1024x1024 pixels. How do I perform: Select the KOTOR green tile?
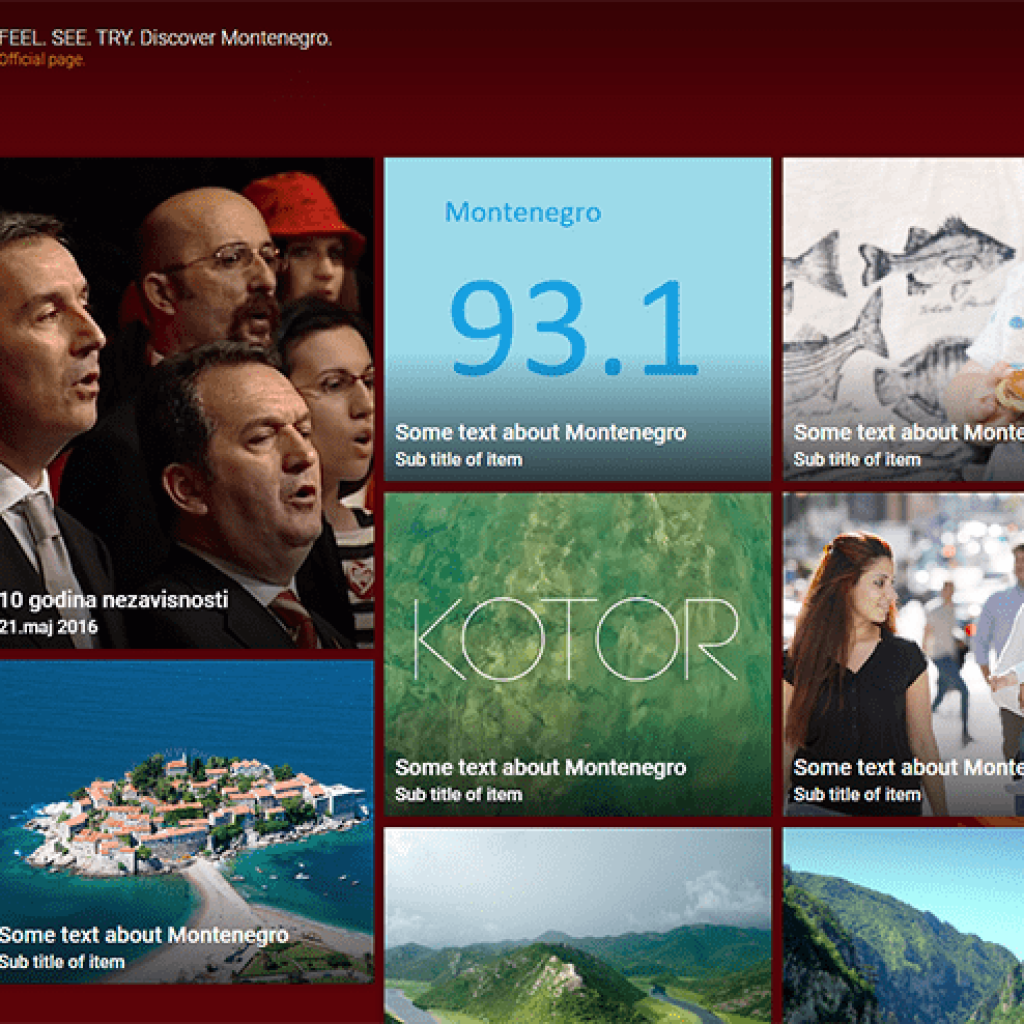(577, 654)
